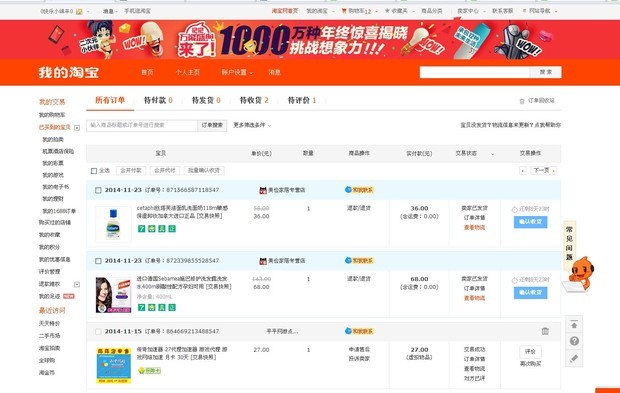Click first green guarantee badge under Cetaphil item
The width and height of the screenshot is (620, 393).
[x=141, y=229]
